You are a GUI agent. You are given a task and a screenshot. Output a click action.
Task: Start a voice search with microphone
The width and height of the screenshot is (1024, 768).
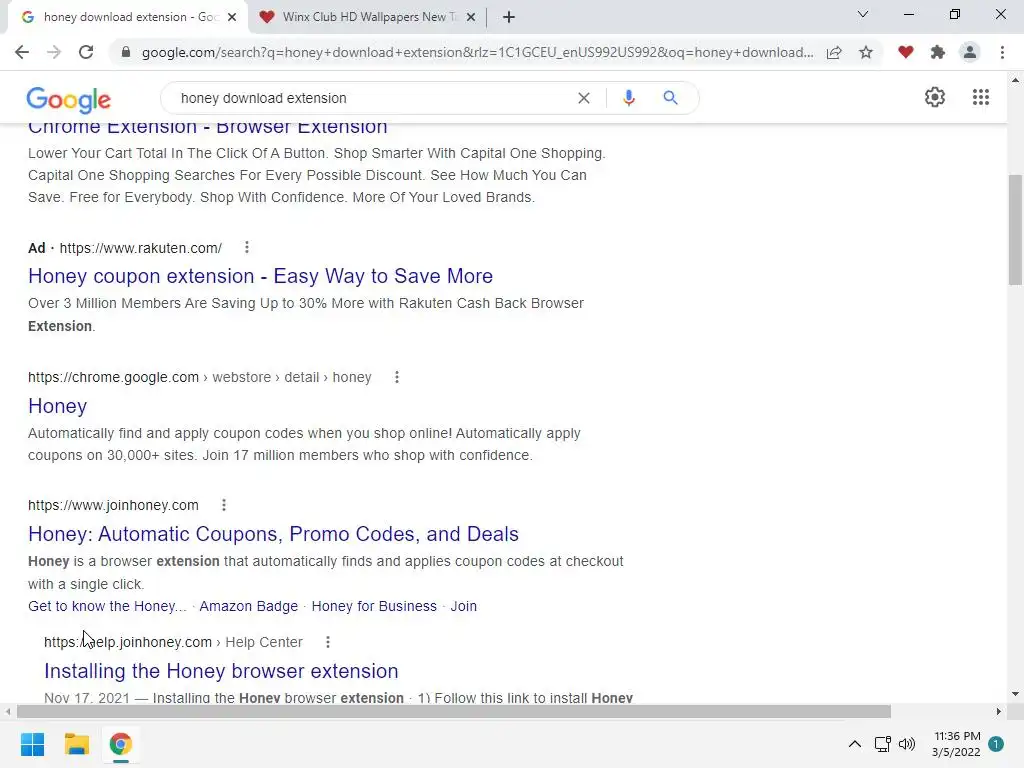628,98
